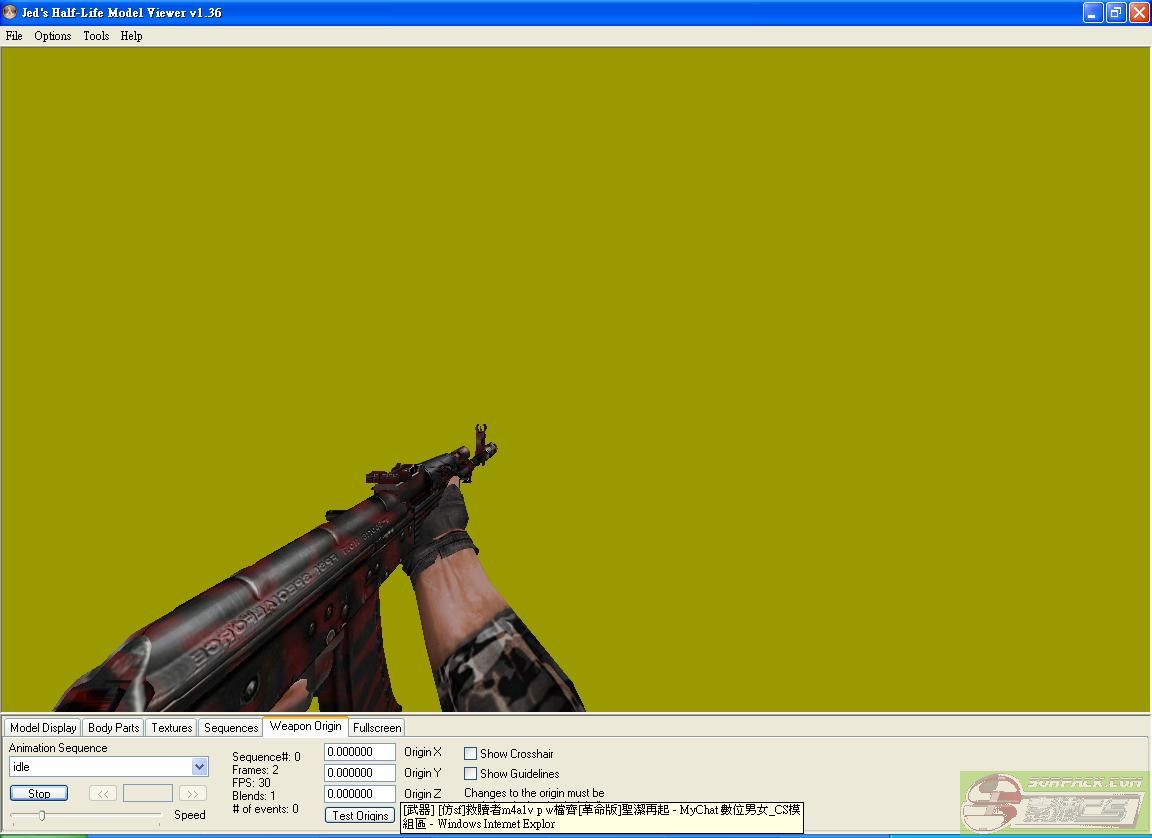Click the frame number field
This screenshot has height=838, width=1152.
pyautogui.click(x=148, y=793)
